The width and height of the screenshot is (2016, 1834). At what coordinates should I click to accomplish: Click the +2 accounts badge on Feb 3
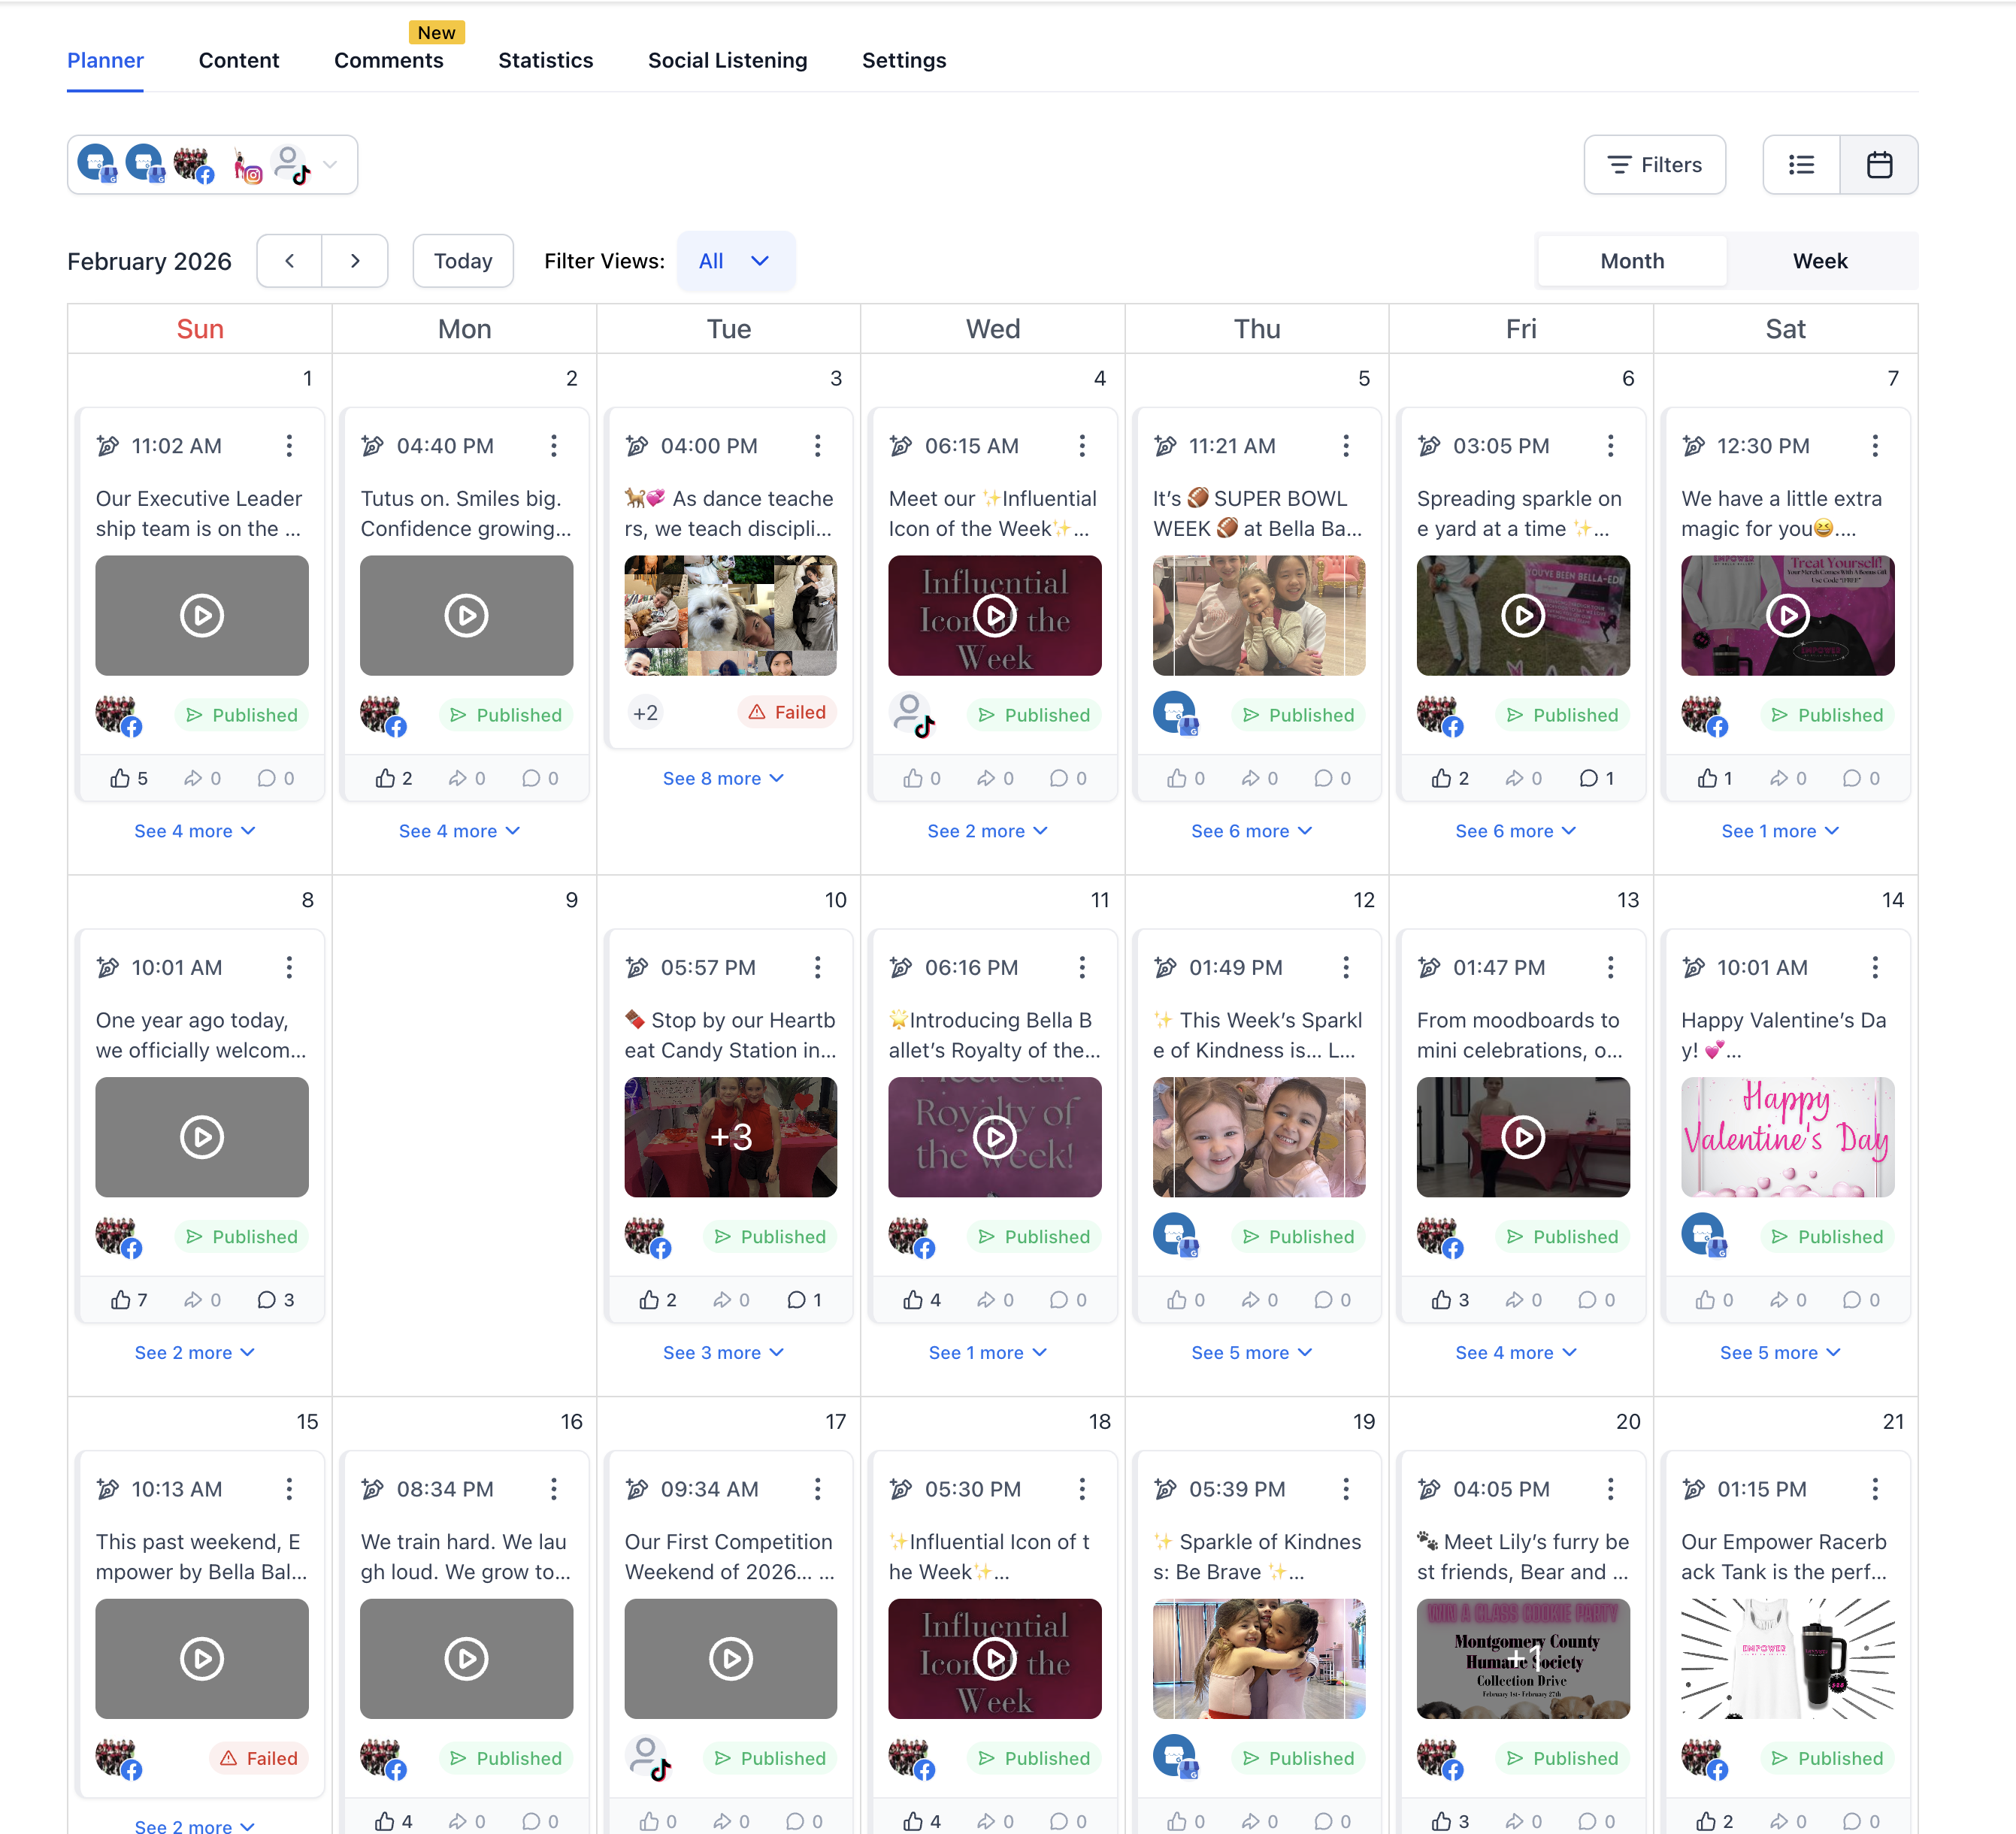click(646, 713)
